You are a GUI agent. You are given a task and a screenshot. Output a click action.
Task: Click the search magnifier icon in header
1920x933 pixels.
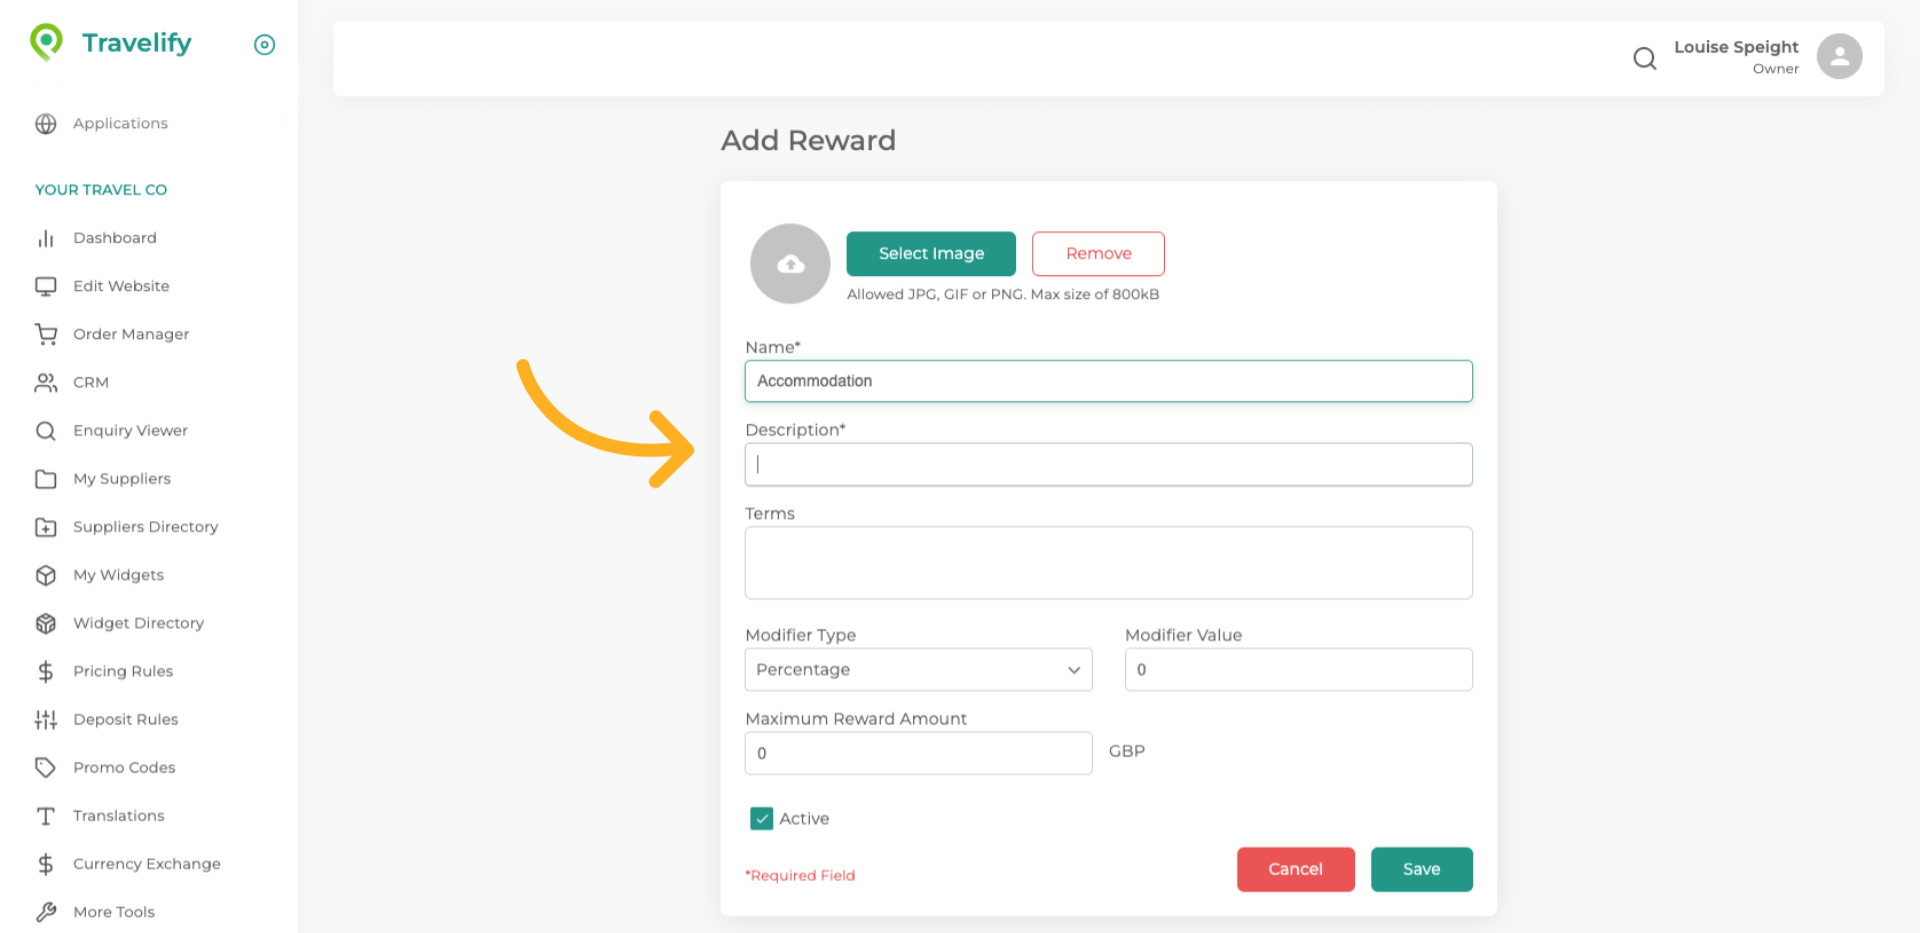1644,59
